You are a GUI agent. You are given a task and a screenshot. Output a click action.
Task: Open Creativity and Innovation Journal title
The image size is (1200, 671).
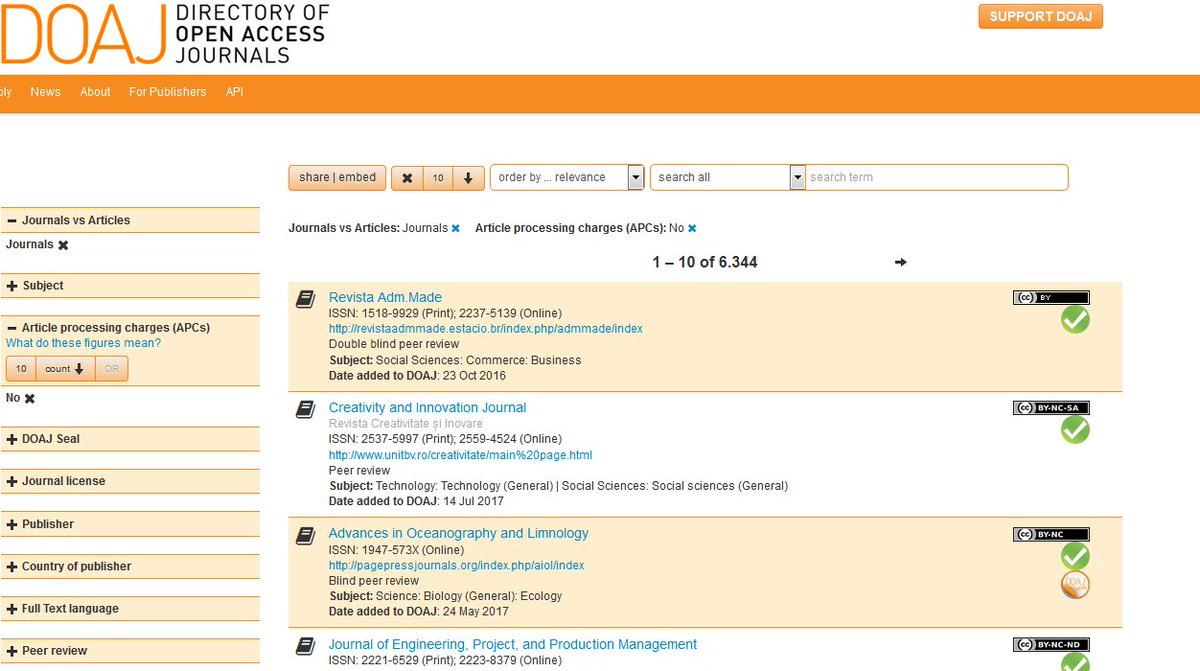click(x=427, y=407)
